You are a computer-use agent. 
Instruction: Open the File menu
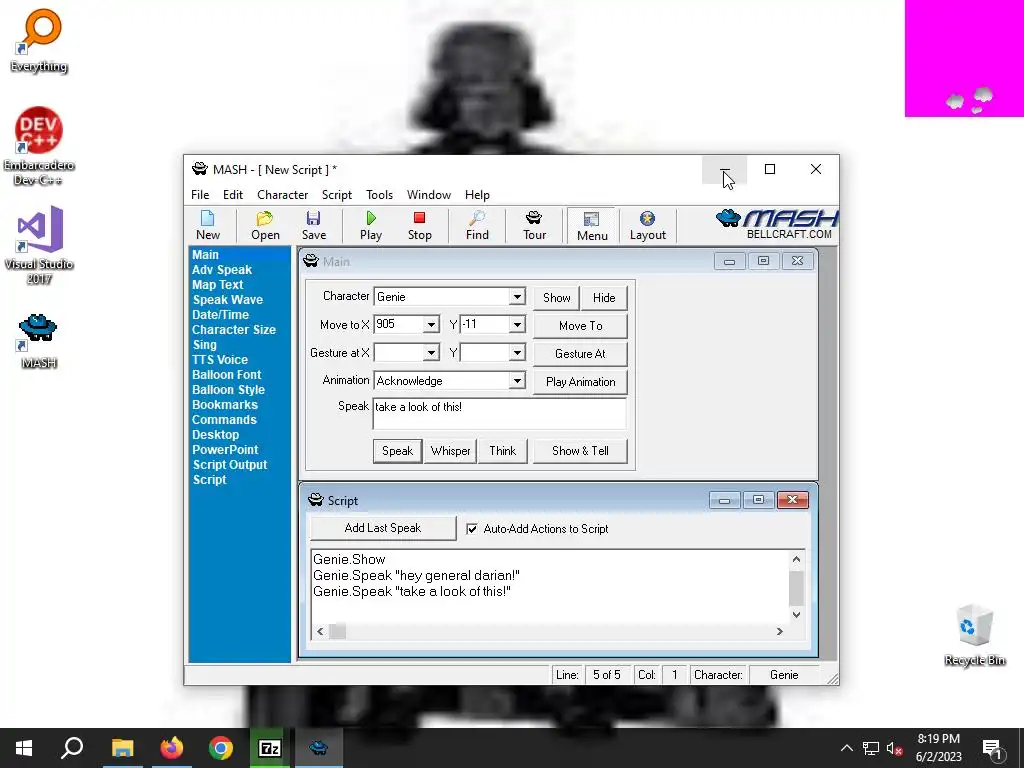pos(200,195)
